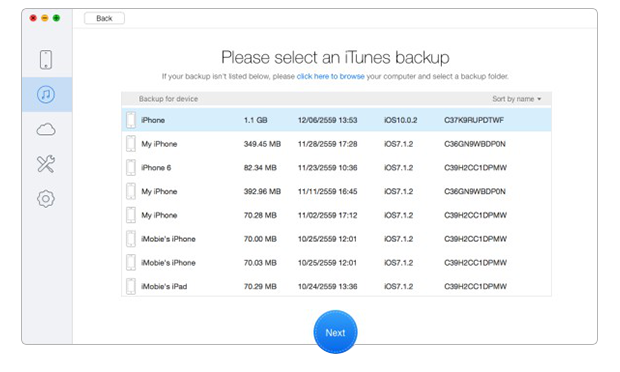Click the '12/06/2559 13:53' date
The height and width of the screenshot is (372, 620).
pos(327,120)
